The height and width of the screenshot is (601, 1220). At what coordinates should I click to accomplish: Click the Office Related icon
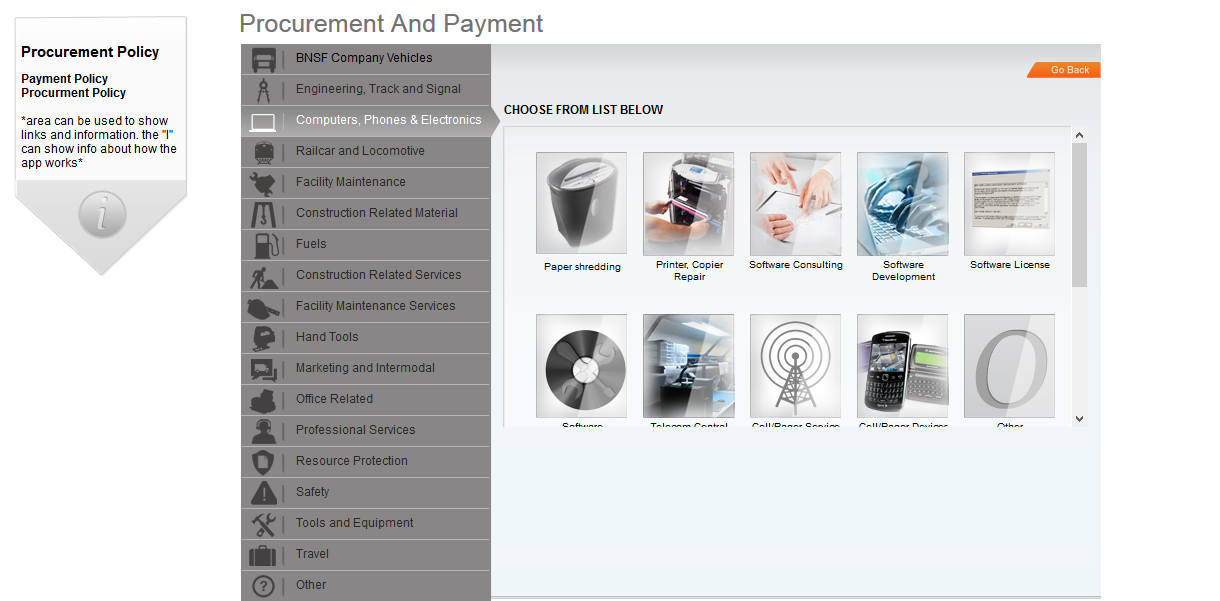[263, 400]
